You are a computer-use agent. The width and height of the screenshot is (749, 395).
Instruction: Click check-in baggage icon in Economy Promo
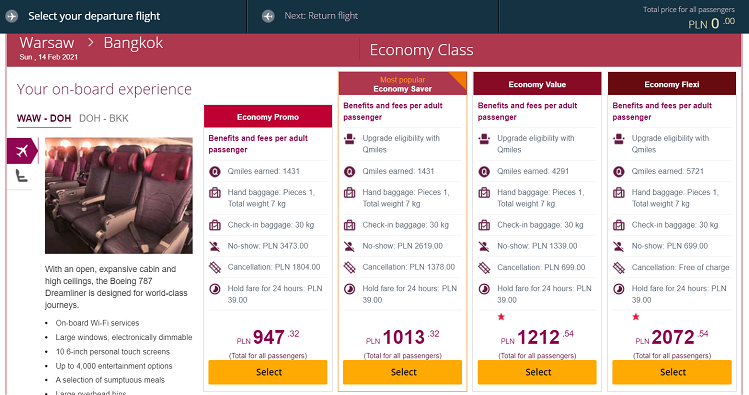pyautogui.click(x=215, y=225)
